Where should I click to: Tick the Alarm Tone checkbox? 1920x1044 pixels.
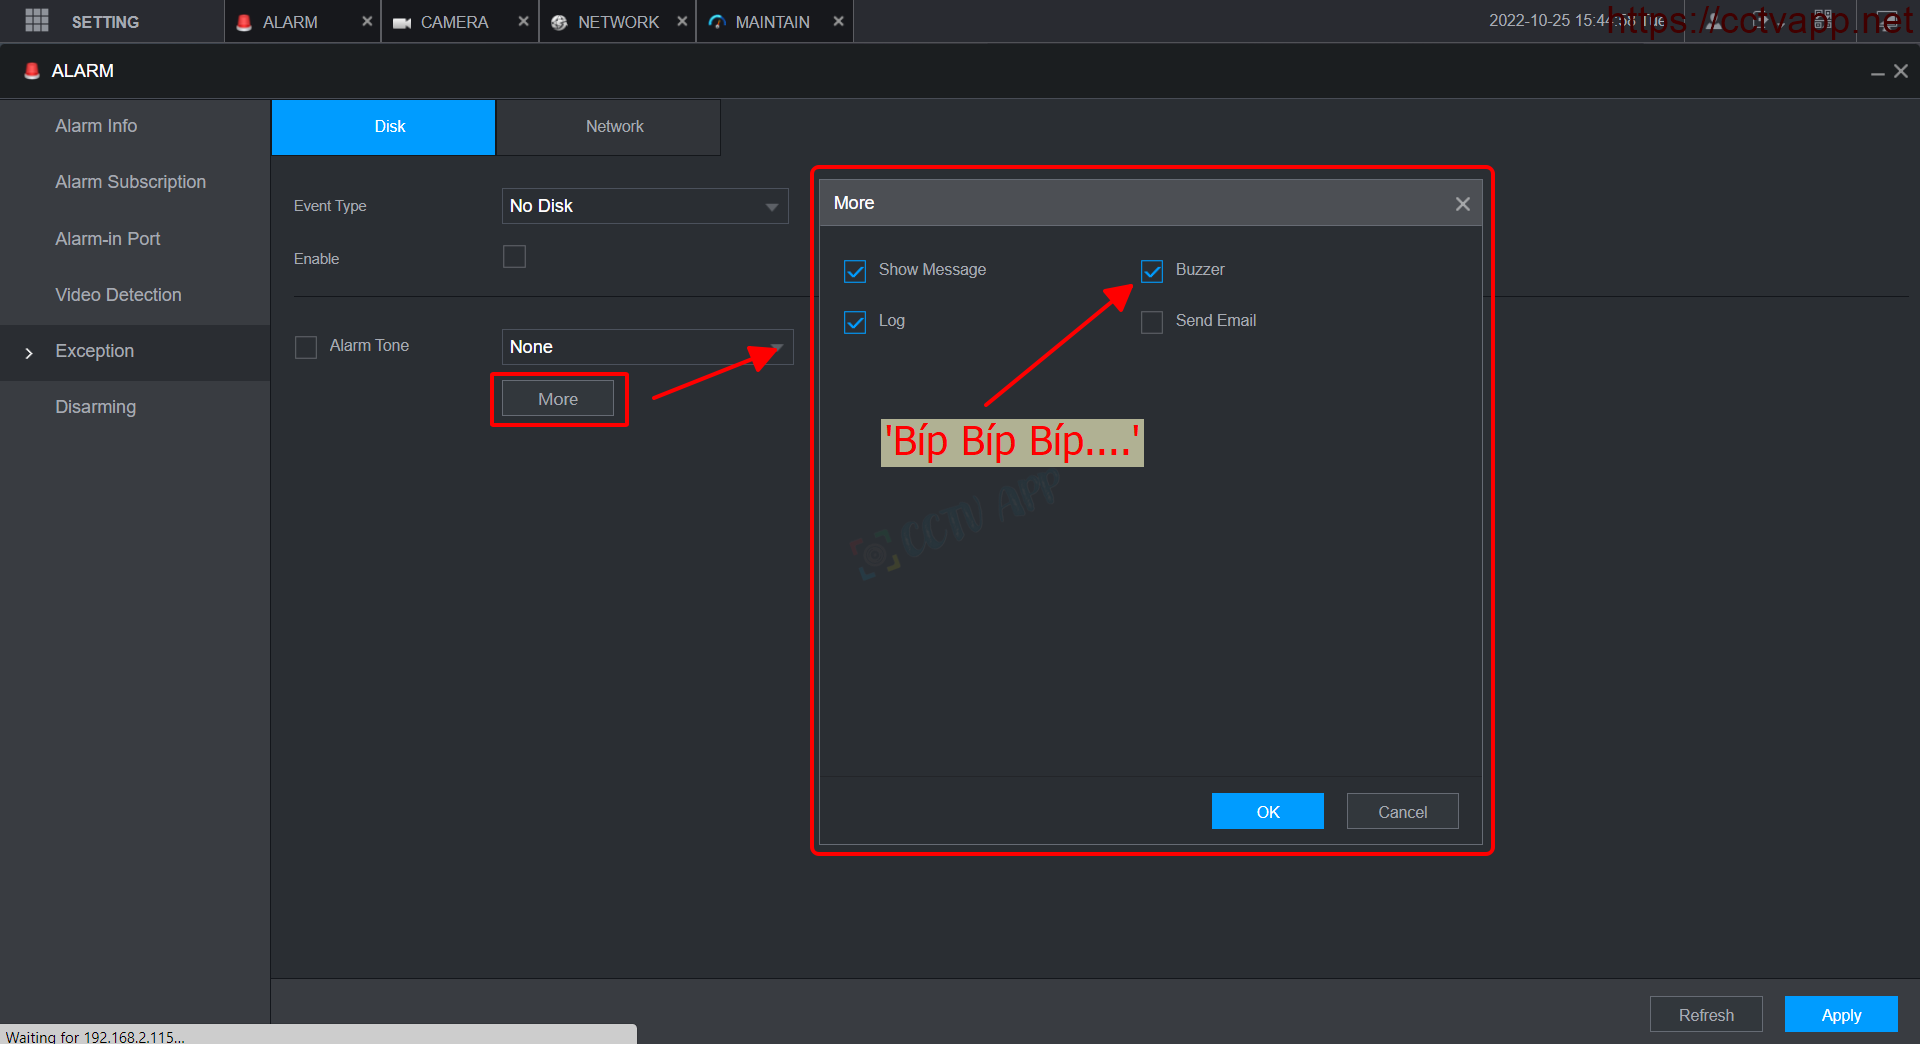pyautogui.click(x=306, y=347)
